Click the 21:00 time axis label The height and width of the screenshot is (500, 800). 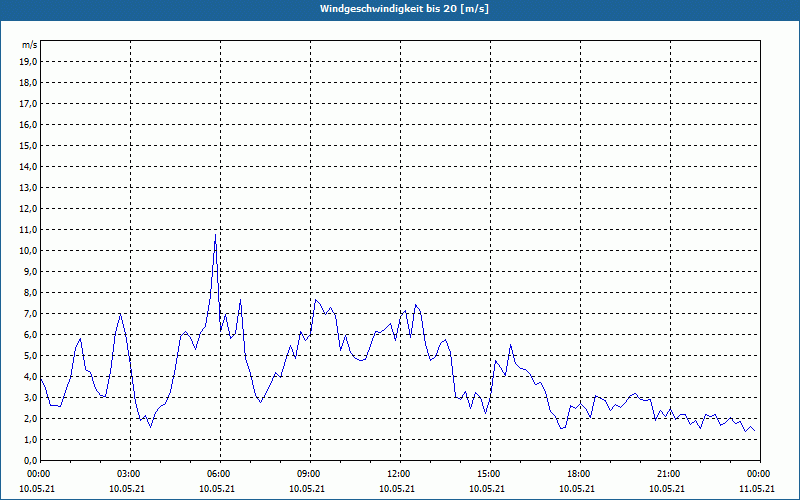pos(670,474)
